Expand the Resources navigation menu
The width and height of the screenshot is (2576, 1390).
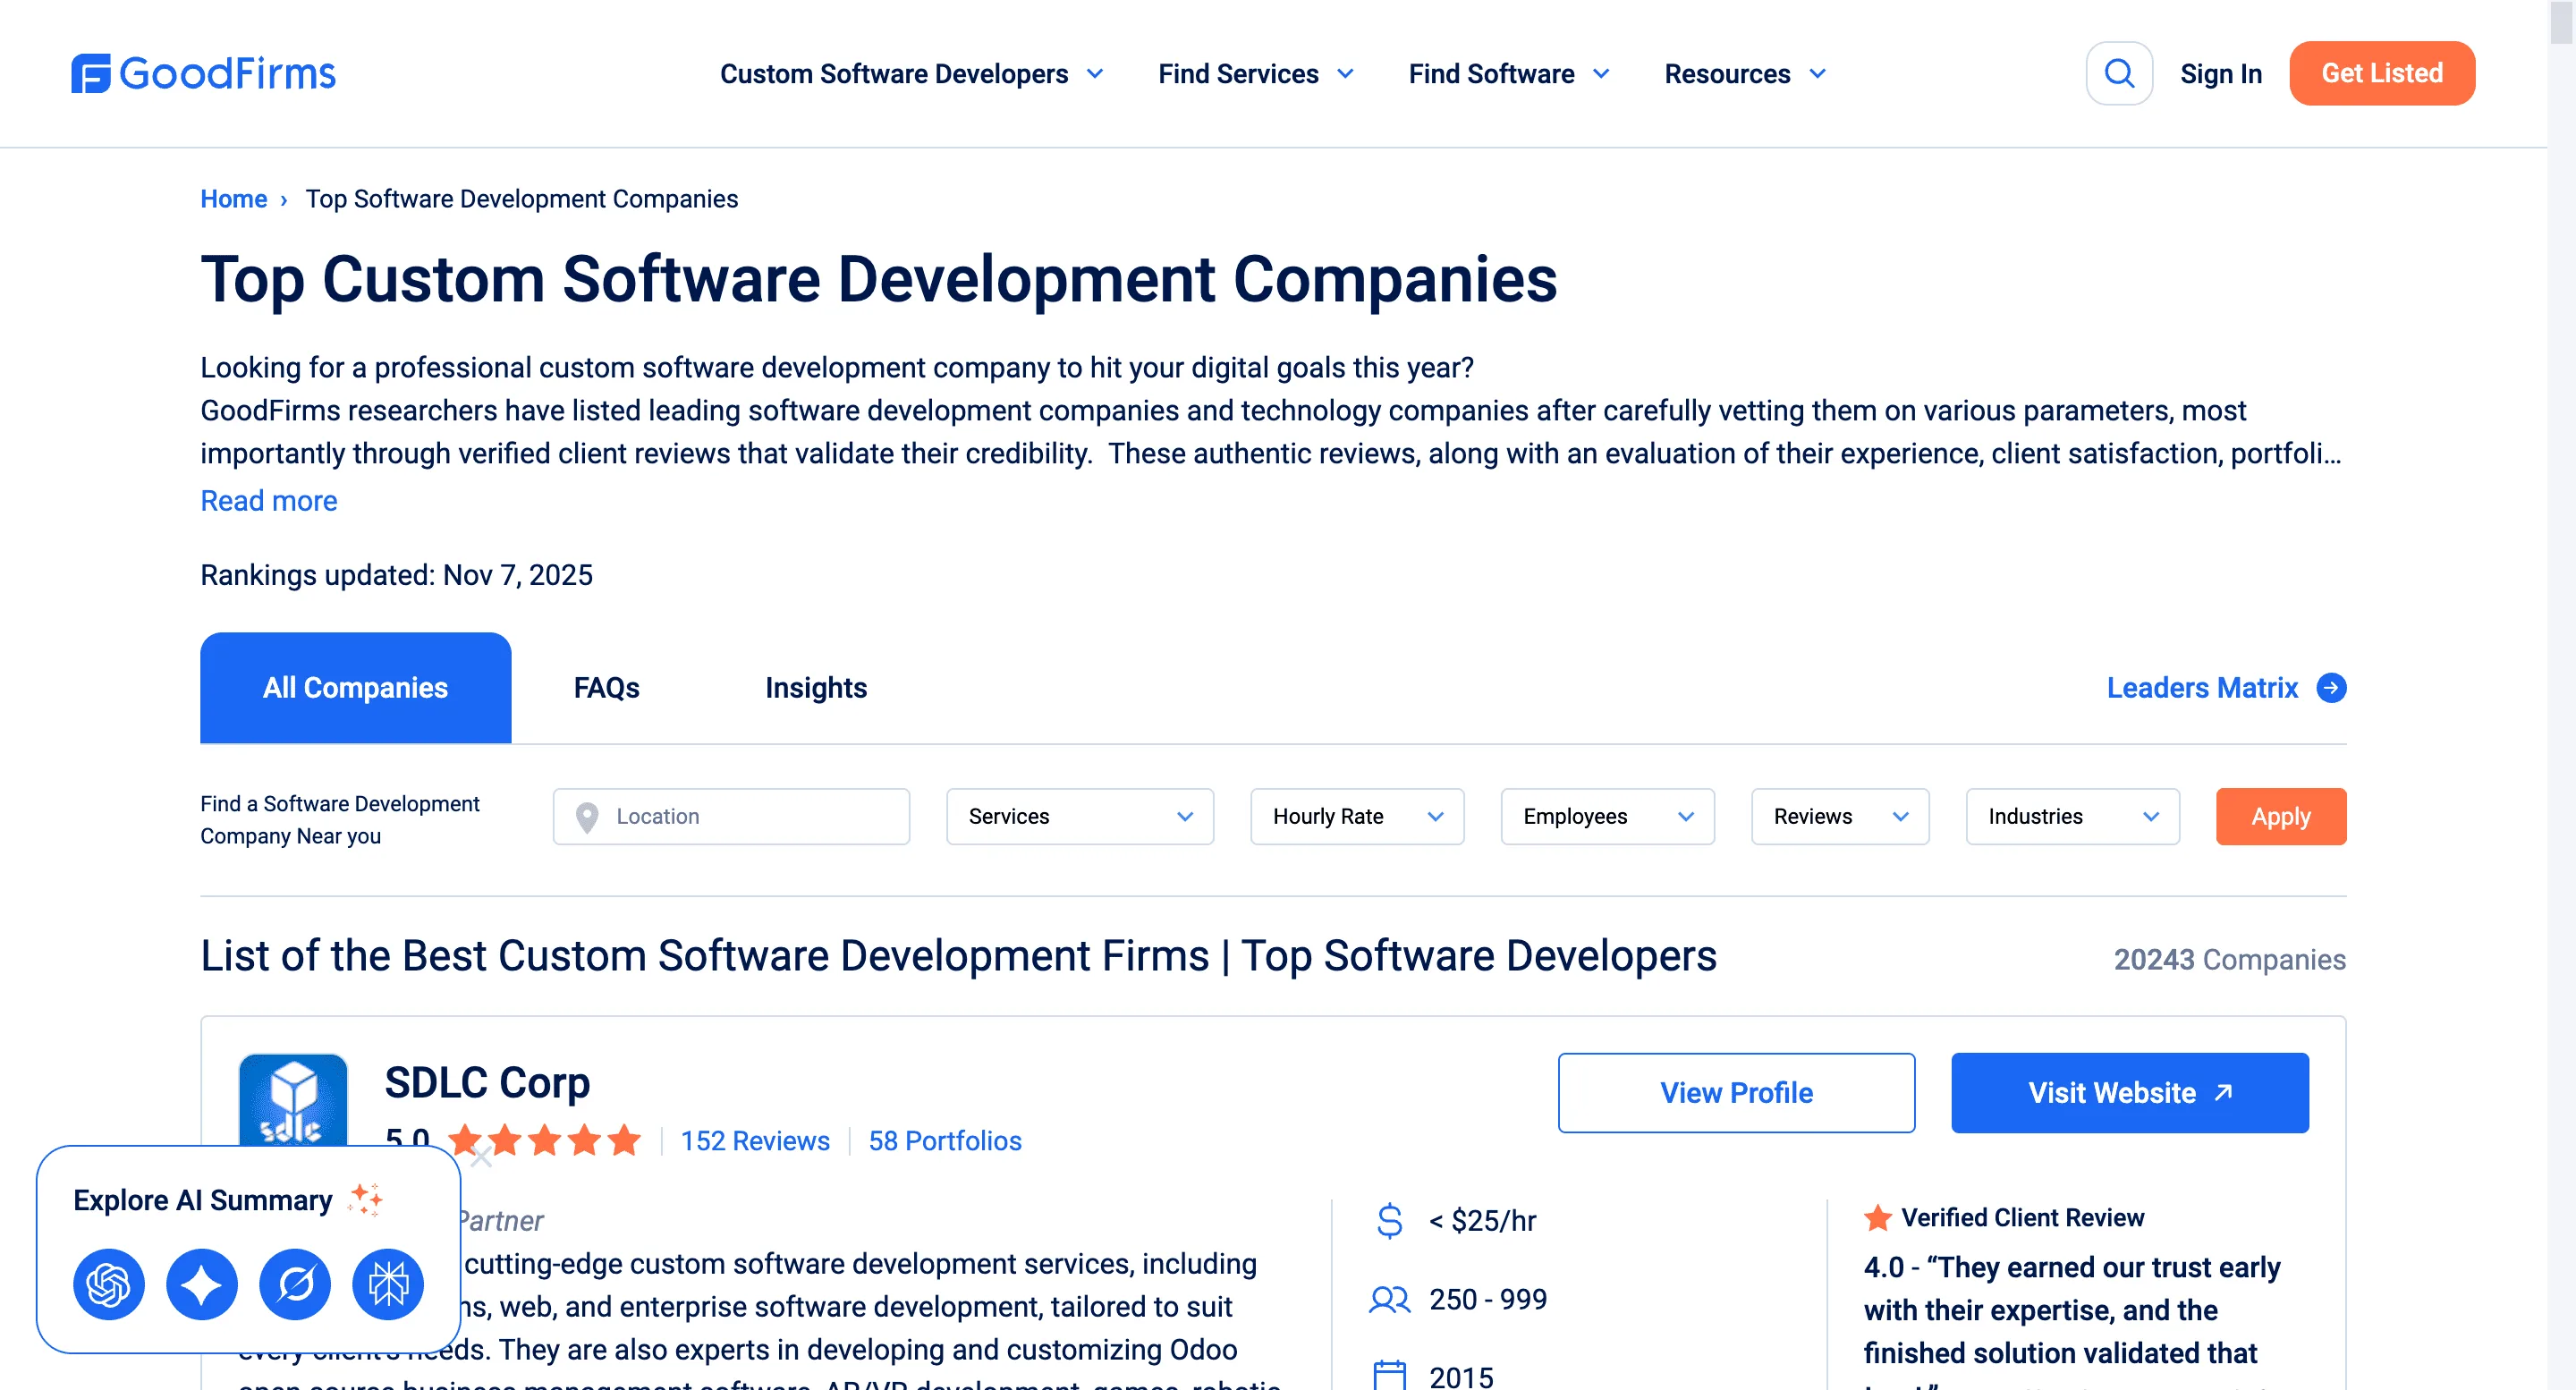pyautogui.click(x=1744, y=73)
